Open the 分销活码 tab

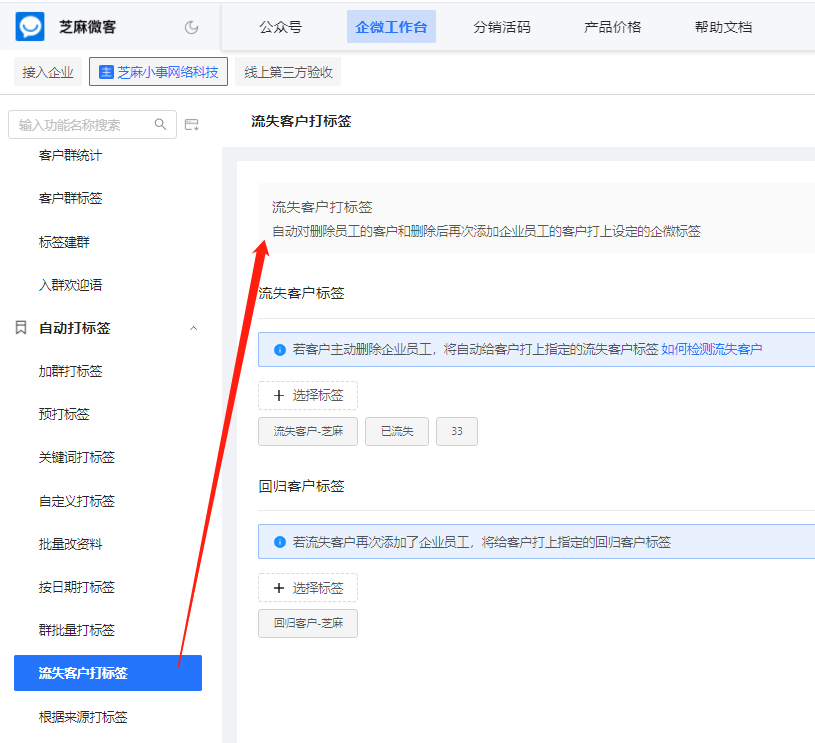click(502, 27)
